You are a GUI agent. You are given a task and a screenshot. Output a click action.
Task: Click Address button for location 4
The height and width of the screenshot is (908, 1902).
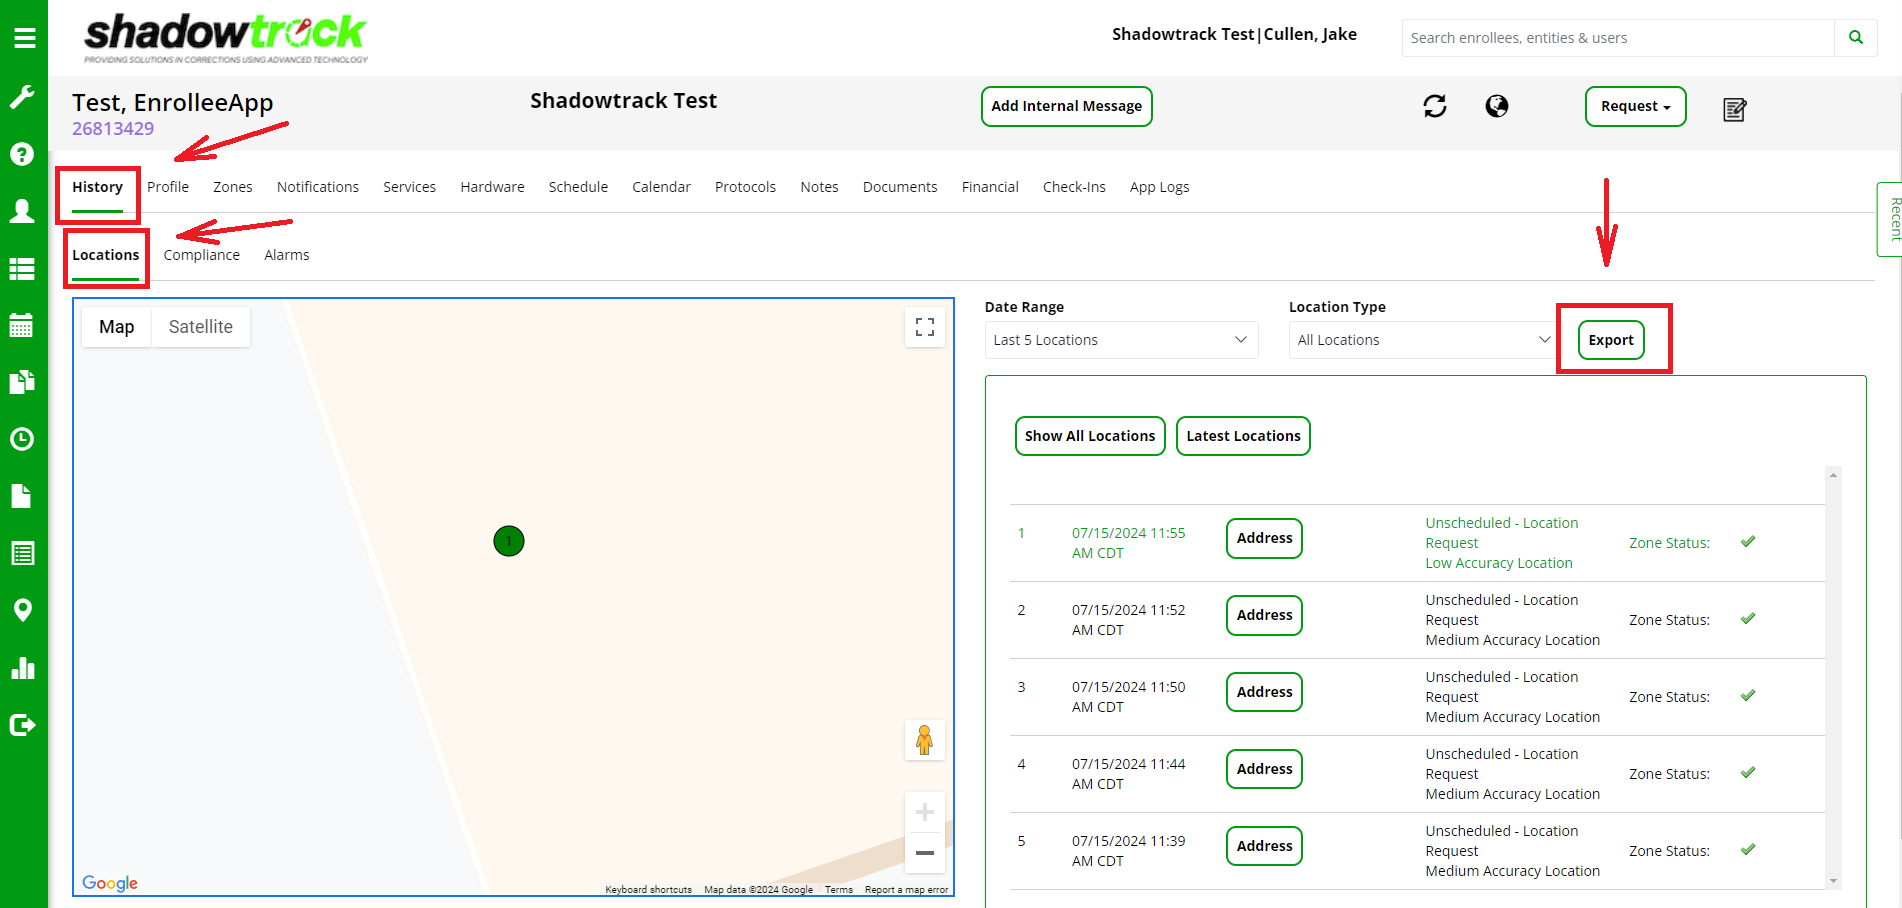click(1264, 769)
